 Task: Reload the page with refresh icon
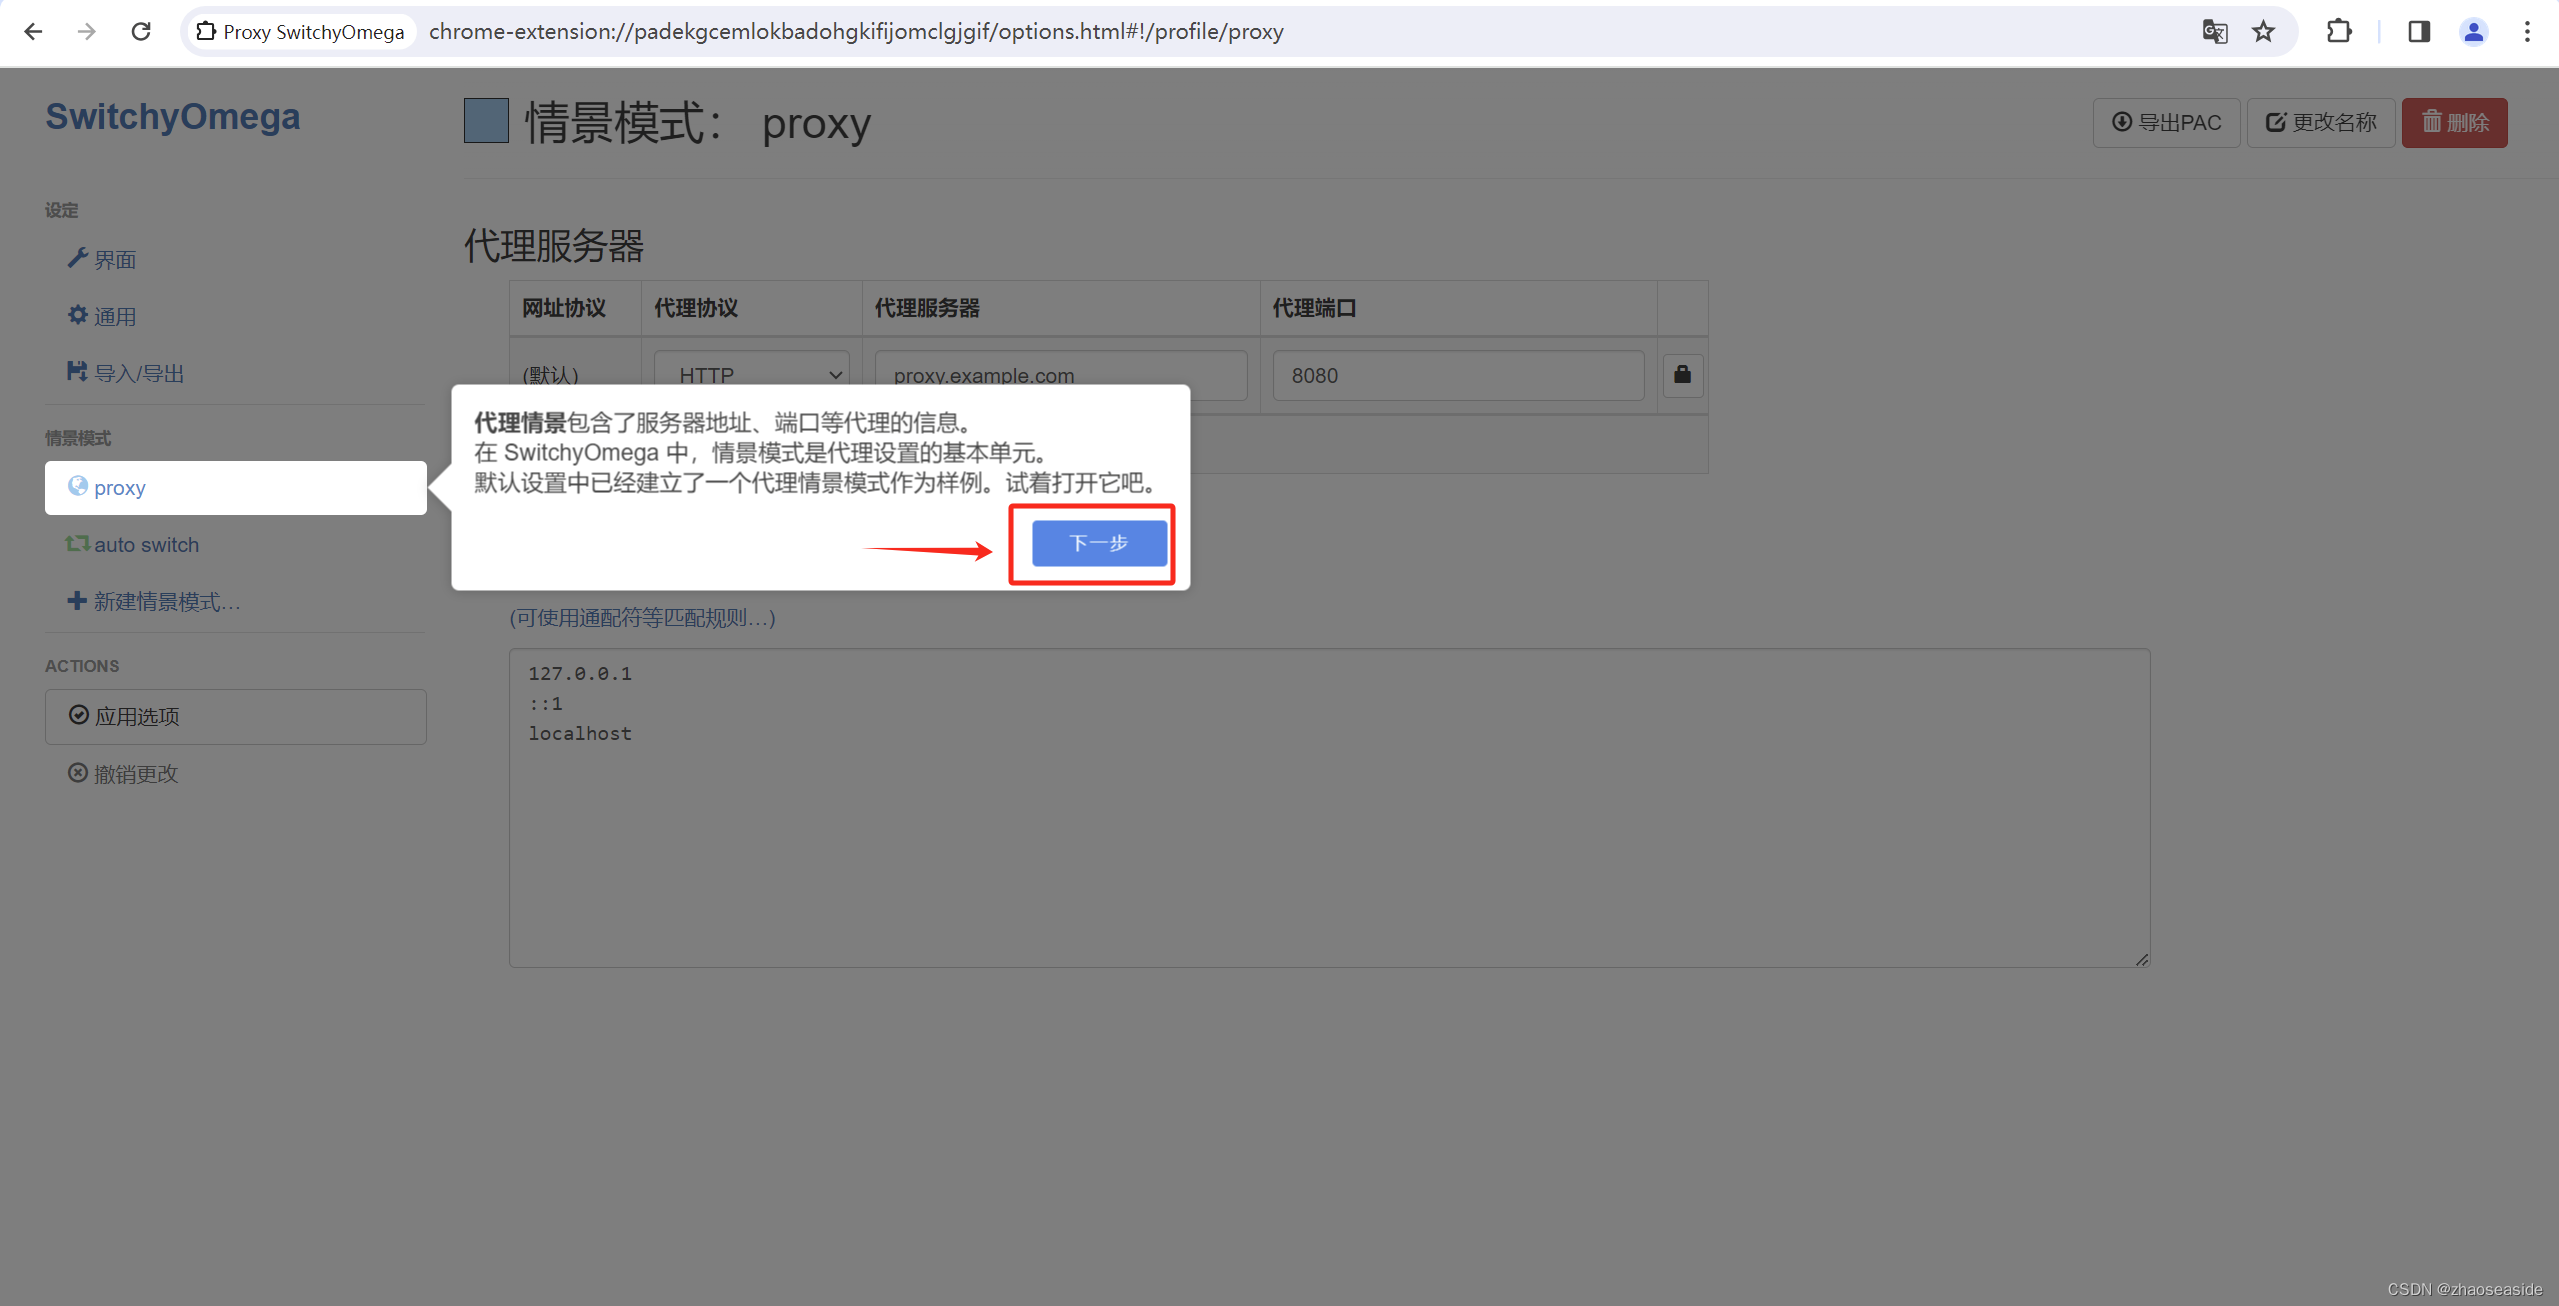[x=141, y=32]
